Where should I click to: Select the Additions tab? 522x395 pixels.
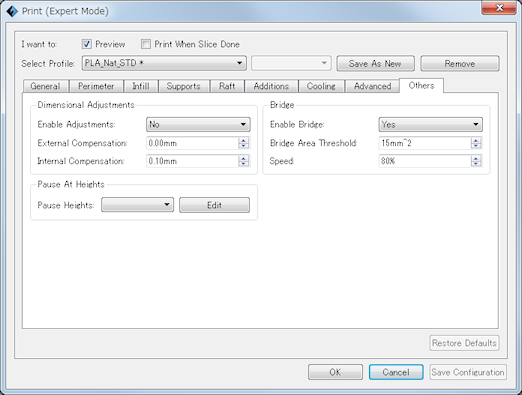coord(271,86)
